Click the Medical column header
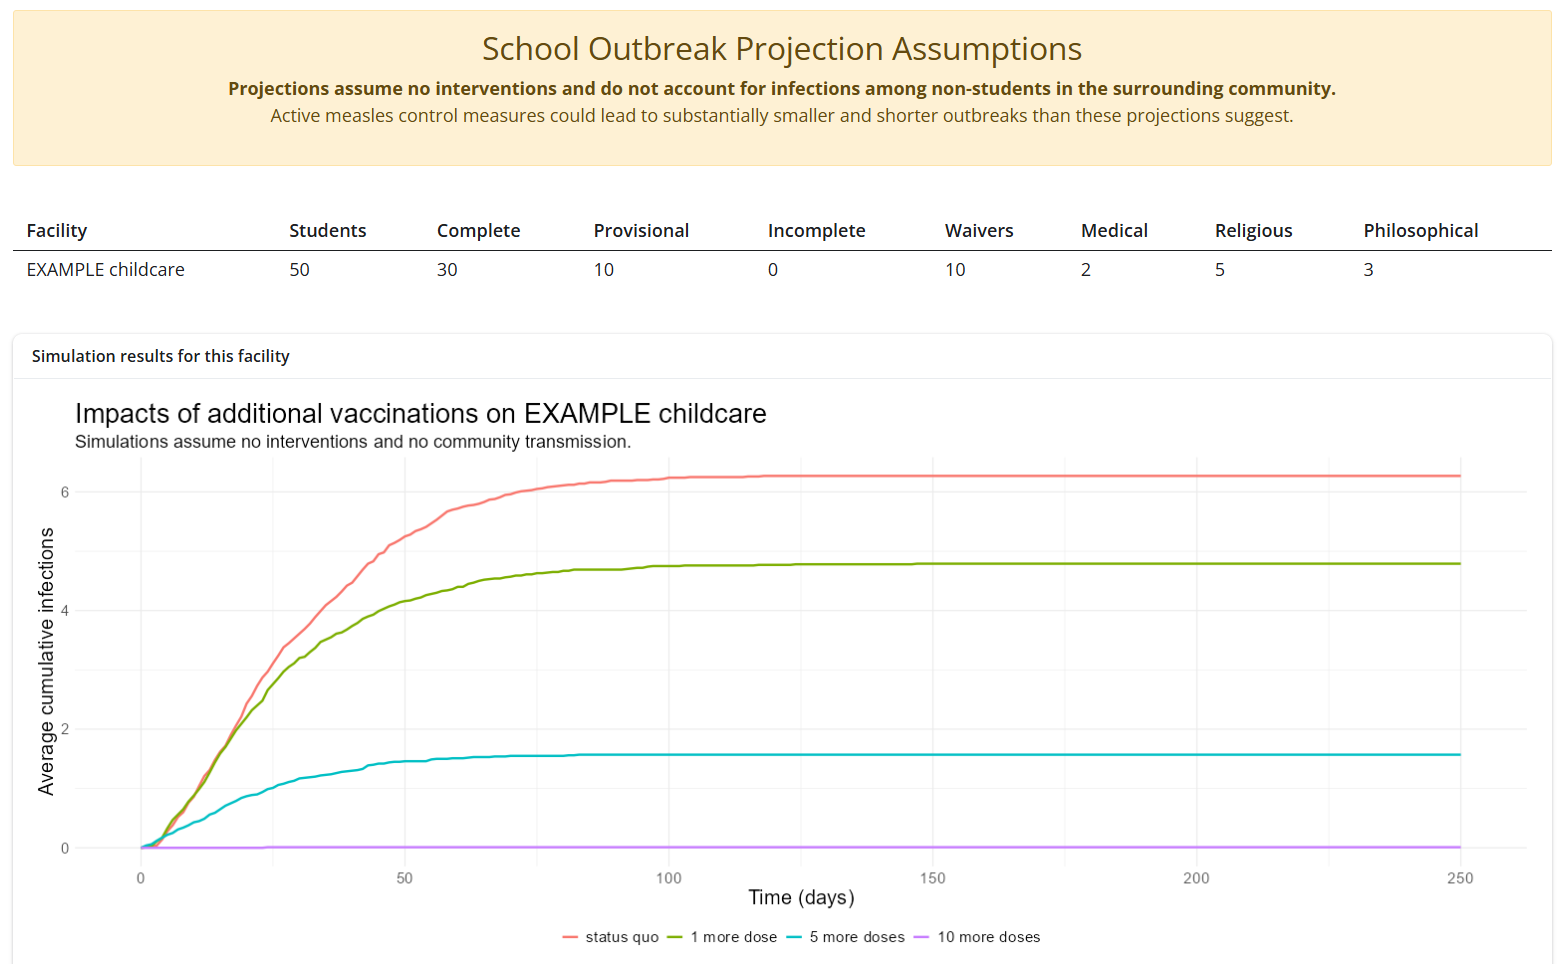Image resolution: width=1565 pixels, height=964 pixels. click(x=1113, y=230)
